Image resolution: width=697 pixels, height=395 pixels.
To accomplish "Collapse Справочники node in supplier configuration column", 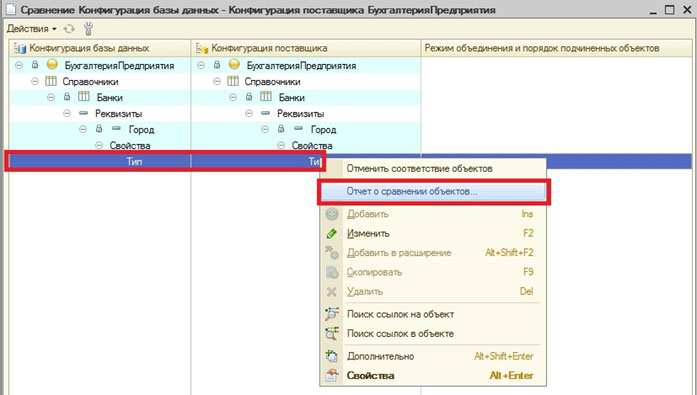I will [x=217, y=81].
